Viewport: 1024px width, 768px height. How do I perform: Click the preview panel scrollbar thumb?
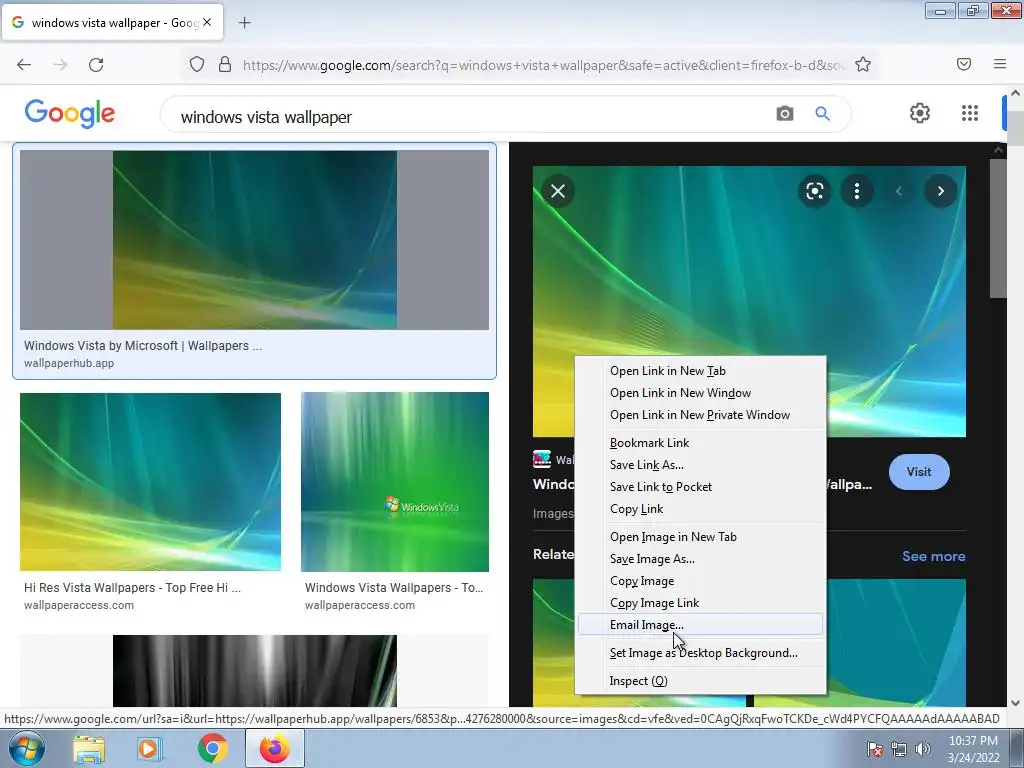pyautogui.click(x=998, y=229)
